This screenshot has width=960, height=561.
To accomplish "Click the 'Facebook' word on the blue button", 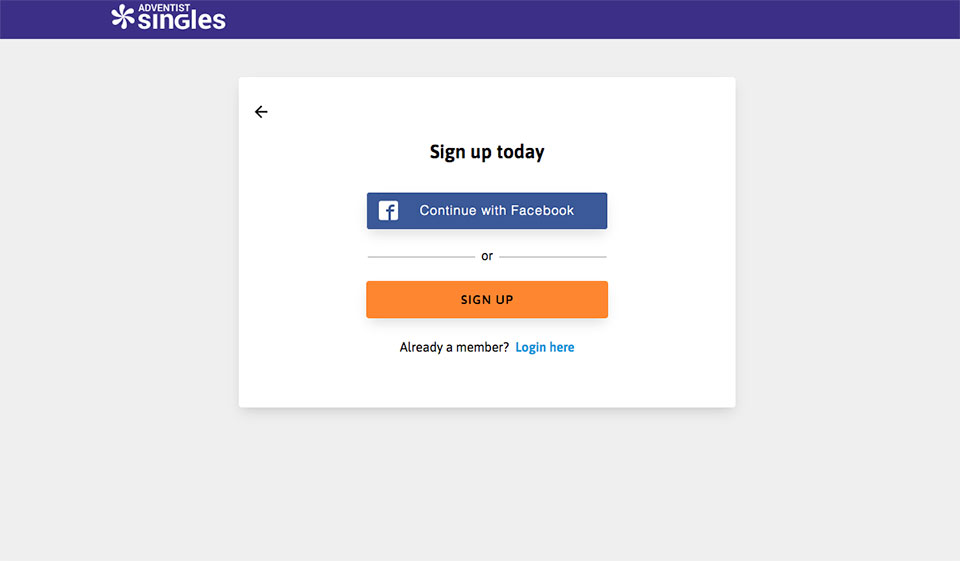I will (x=542, y=211).
